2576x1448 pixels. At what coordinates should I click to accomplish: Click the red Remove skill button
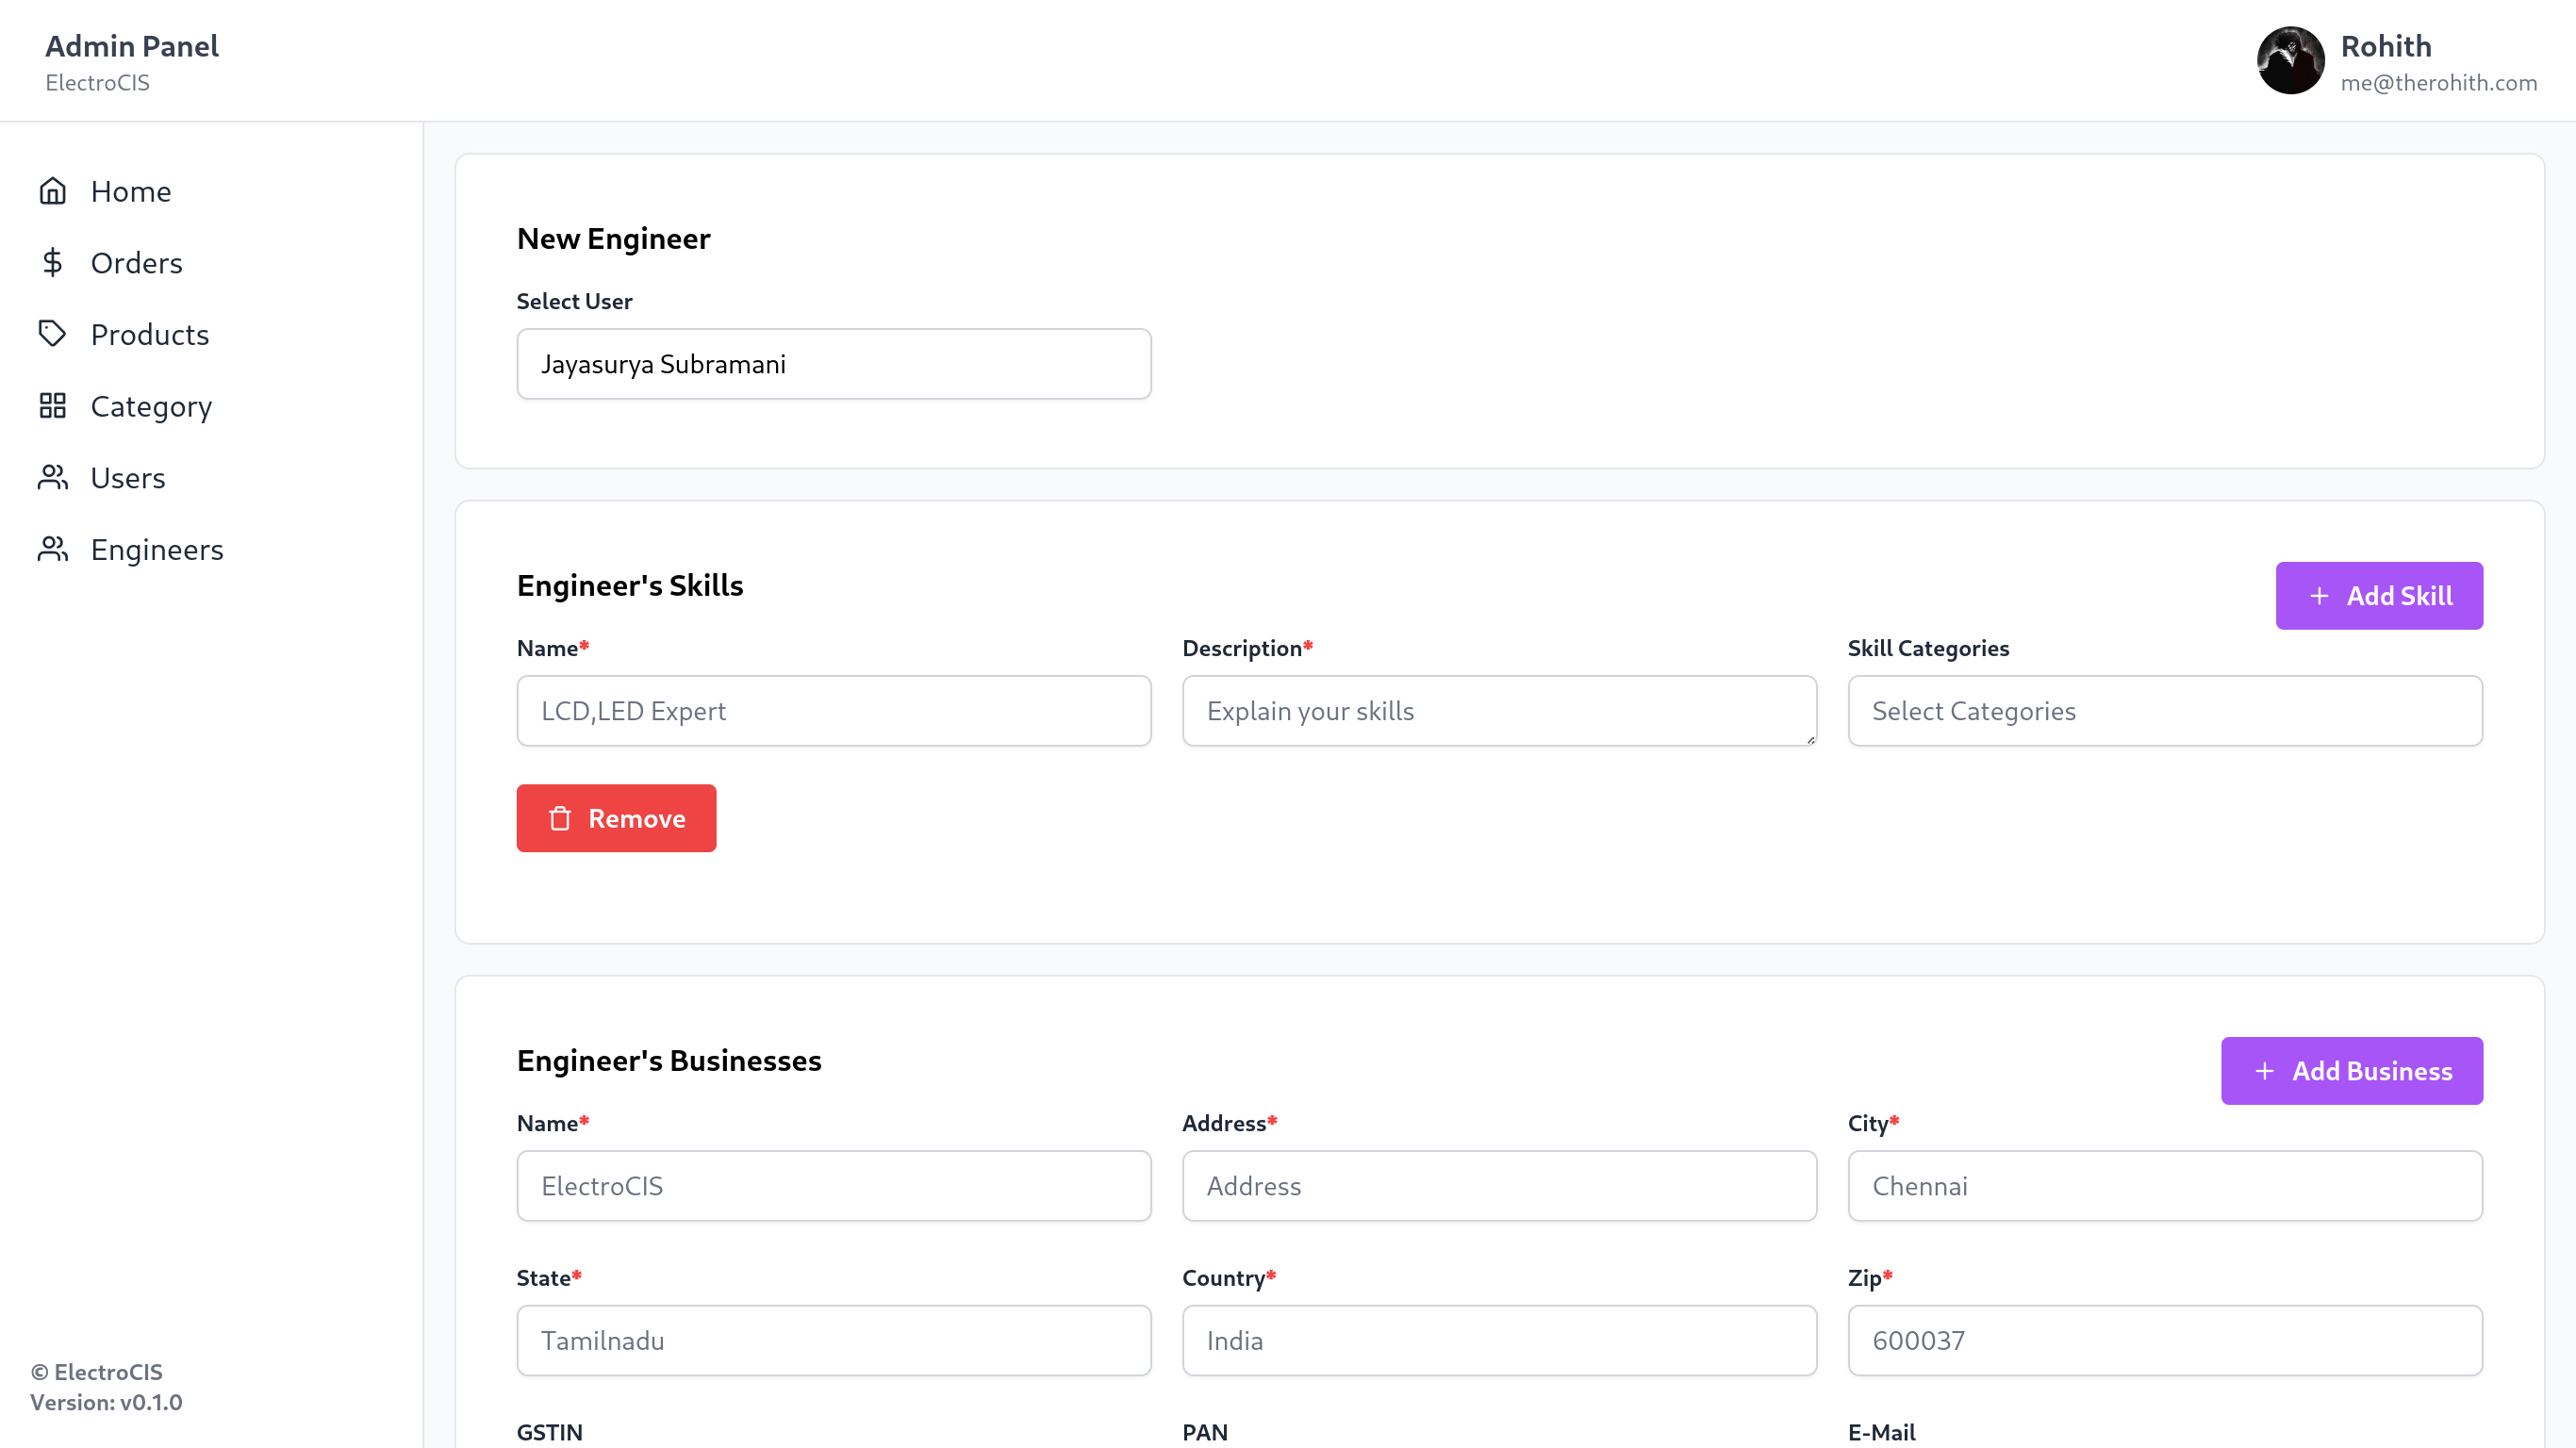616,819
